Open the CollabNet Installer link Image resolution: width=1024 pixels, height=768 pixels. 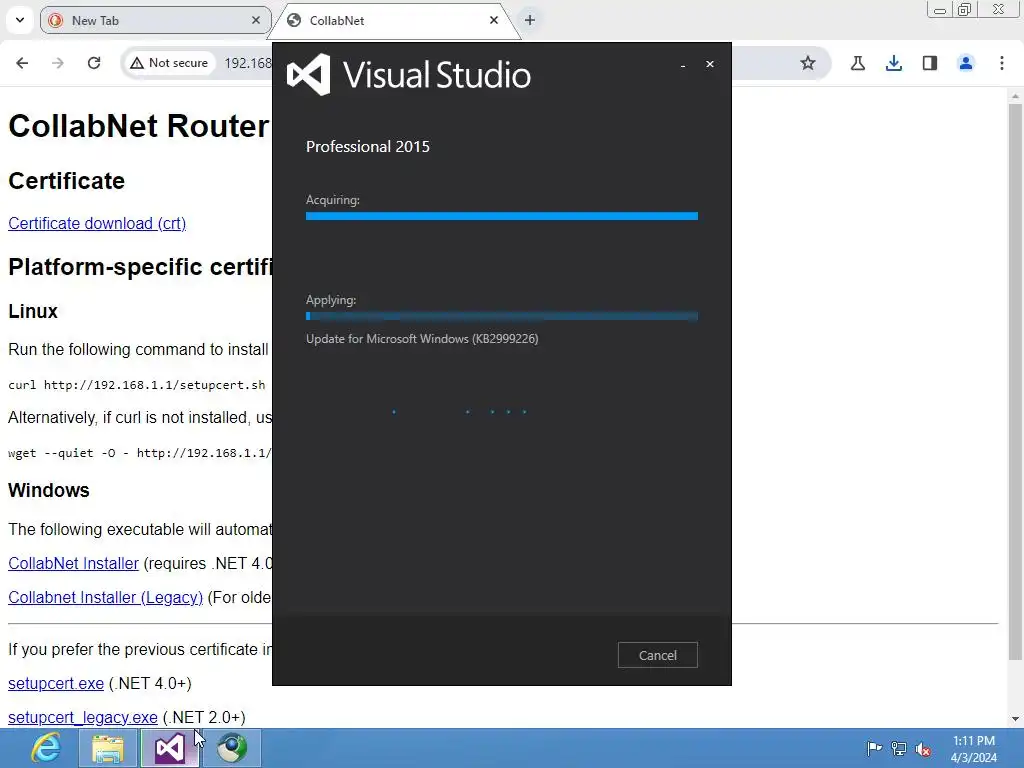(x=73, y=563)
